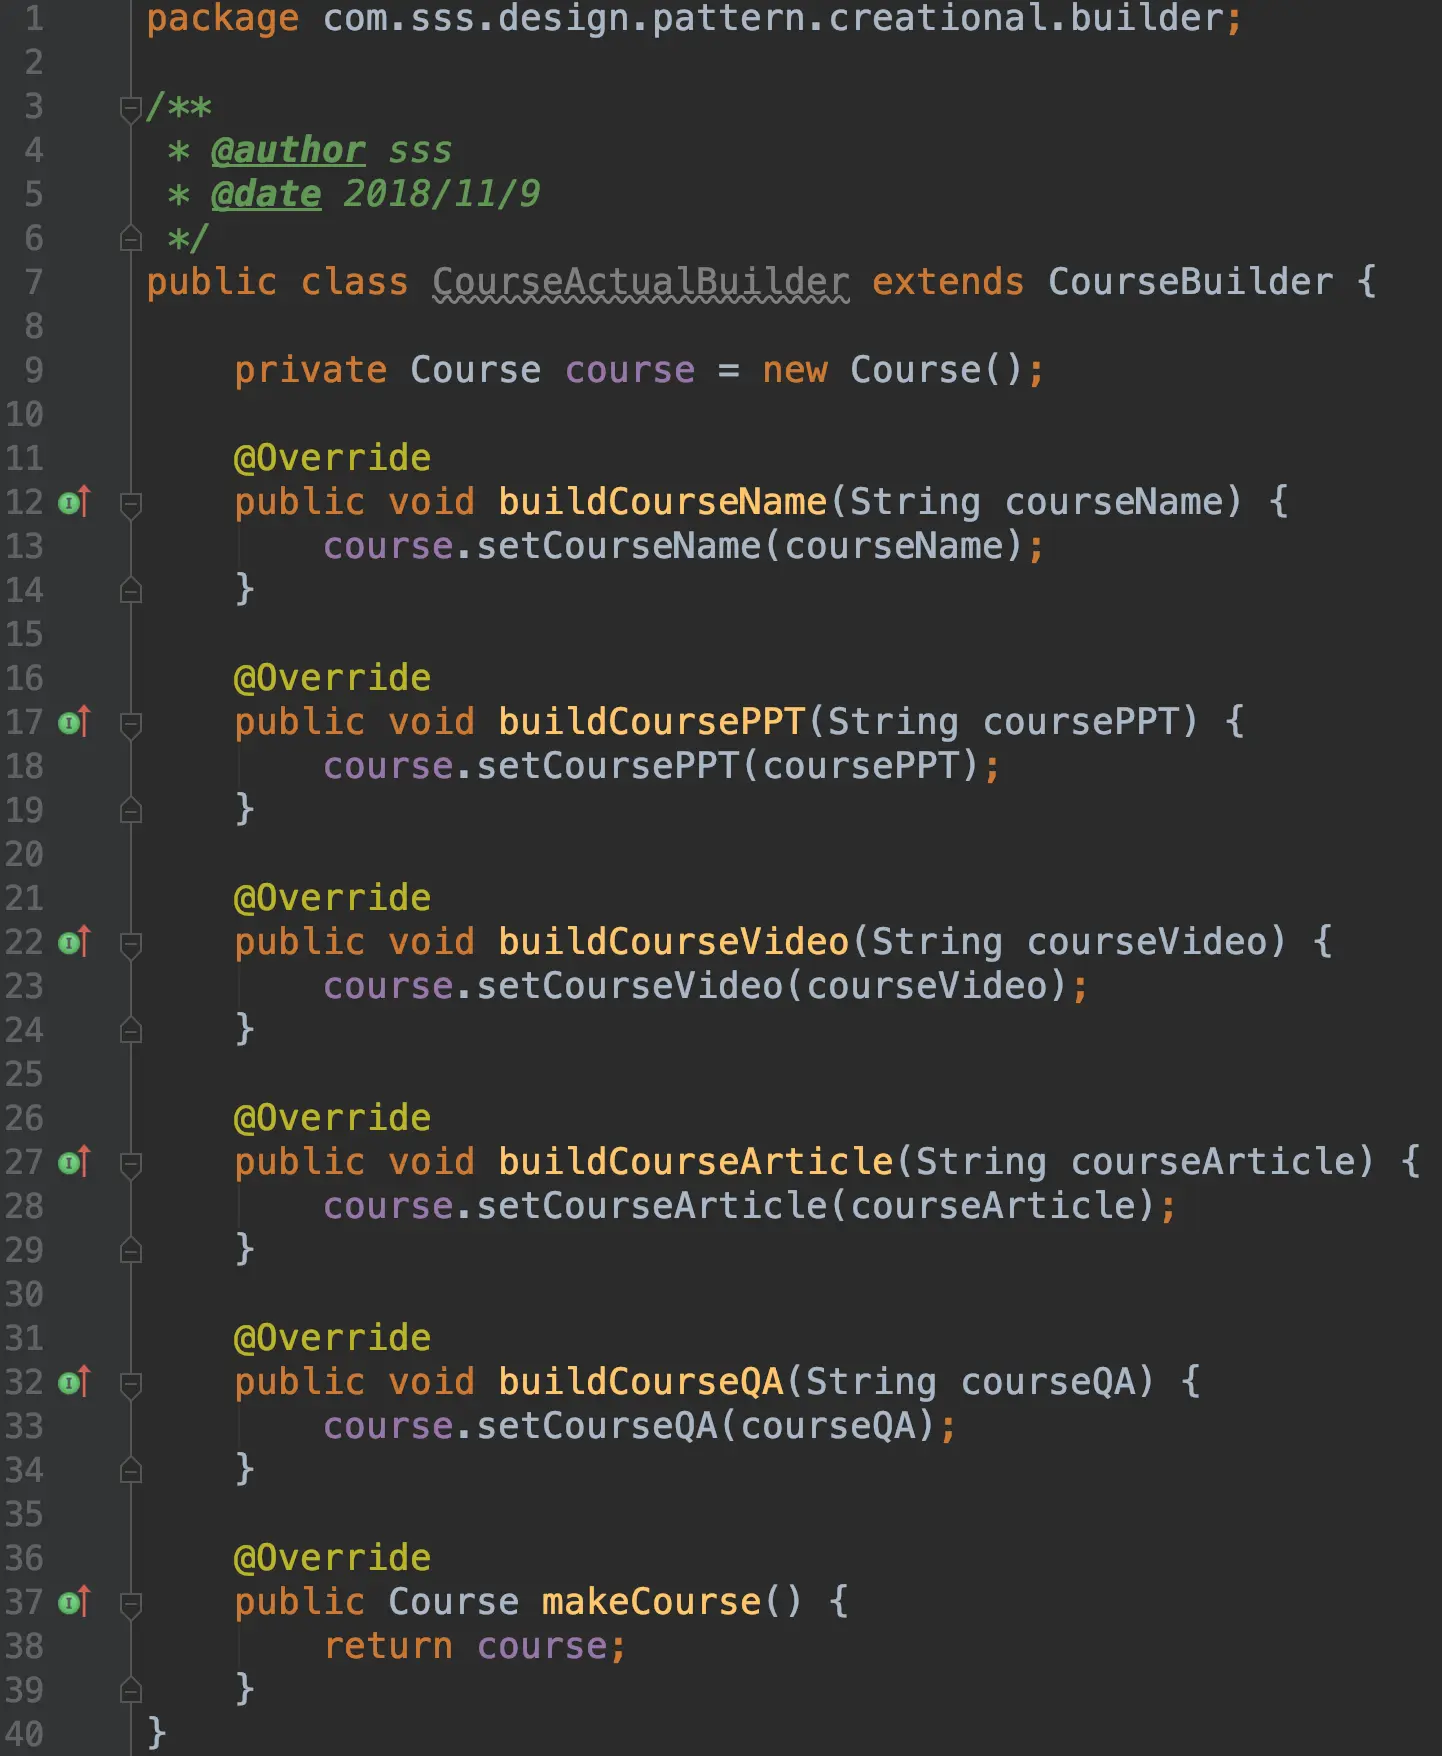Click the buildCourseArticle method name
Image resolution: width=1442 pixels, height=1756 pixels.
pyautogui.click(x=695, y=1162)
